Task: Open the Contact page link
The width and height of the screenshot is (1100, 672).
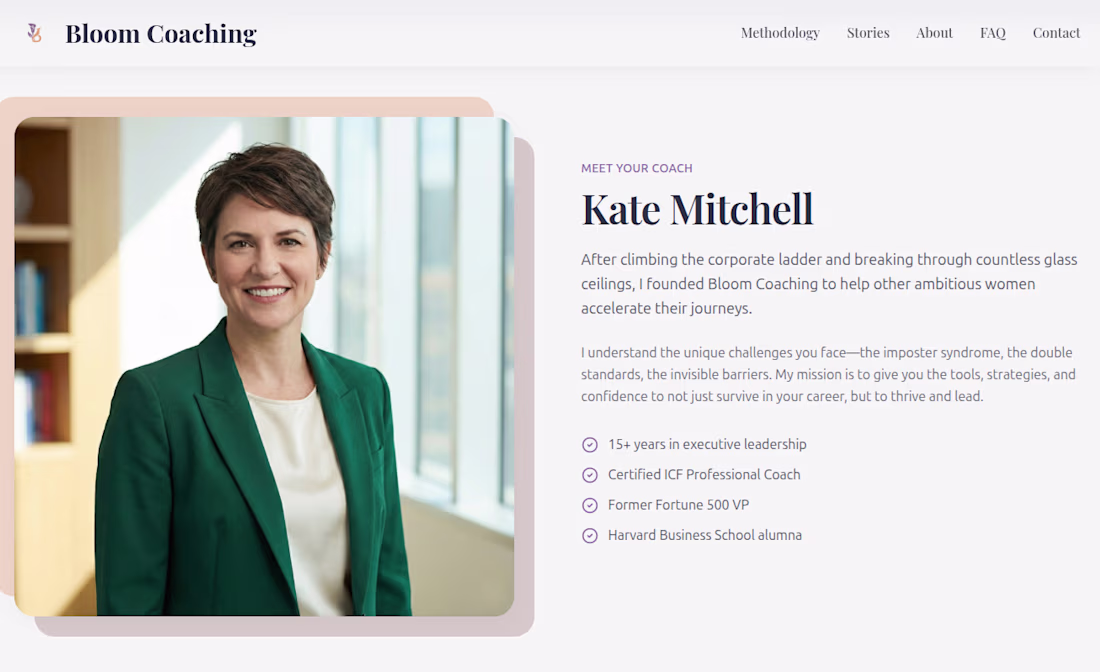Action: click(1057, 33)
